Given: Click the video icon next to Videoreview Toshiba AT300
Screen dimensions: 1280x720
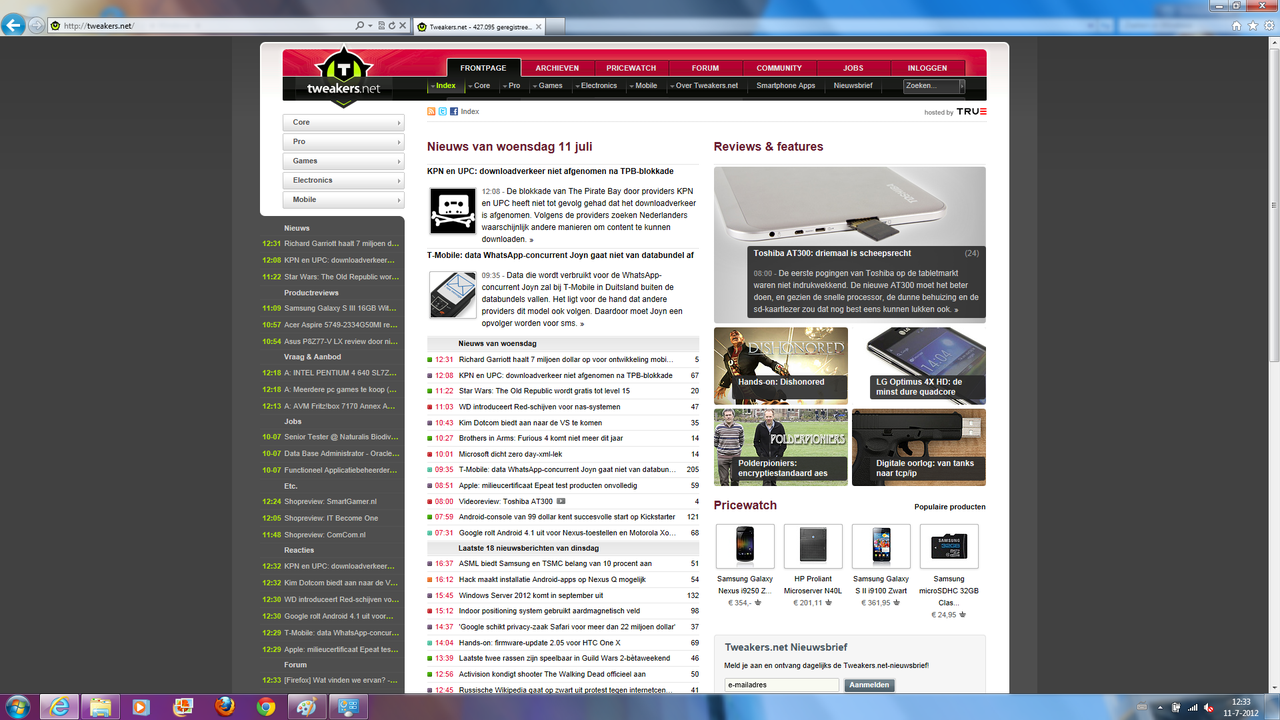Looking at the screenshot, I should click(561, 501).
